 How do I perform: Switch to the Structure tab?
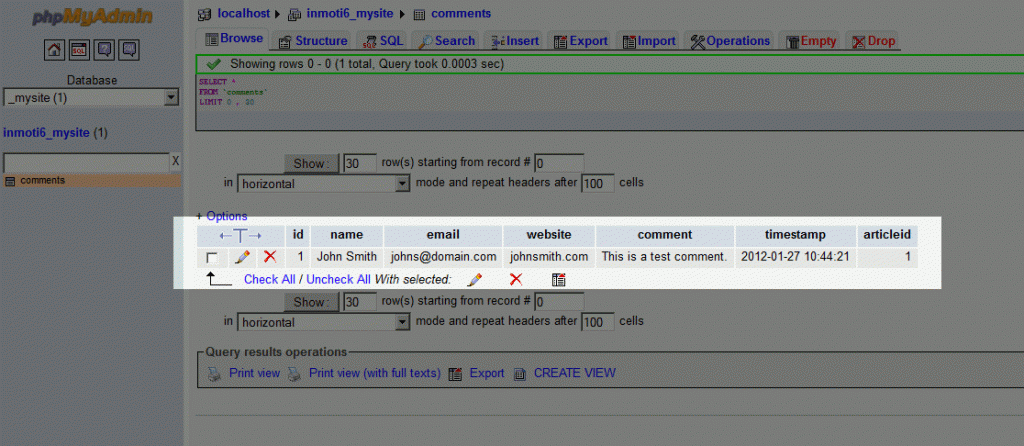(x=312, y=41)
